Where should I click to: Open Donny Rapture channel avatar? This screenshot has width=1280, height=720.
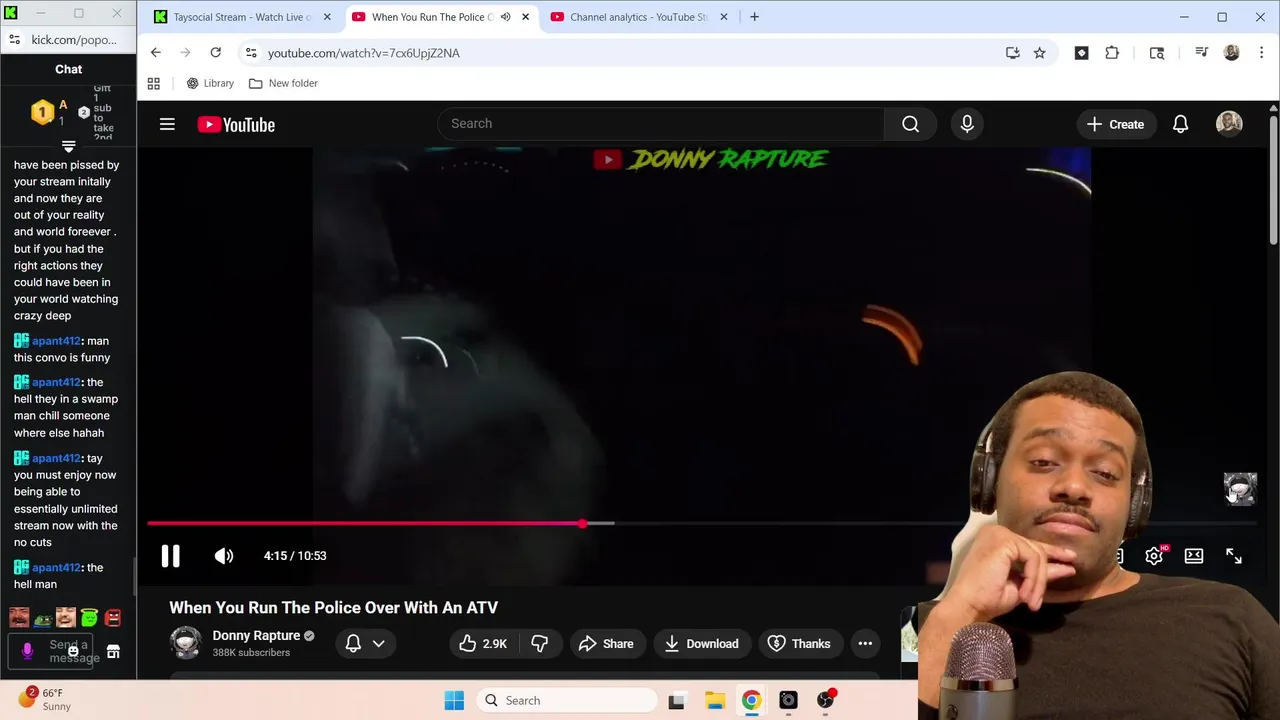(x=186, y=643)
